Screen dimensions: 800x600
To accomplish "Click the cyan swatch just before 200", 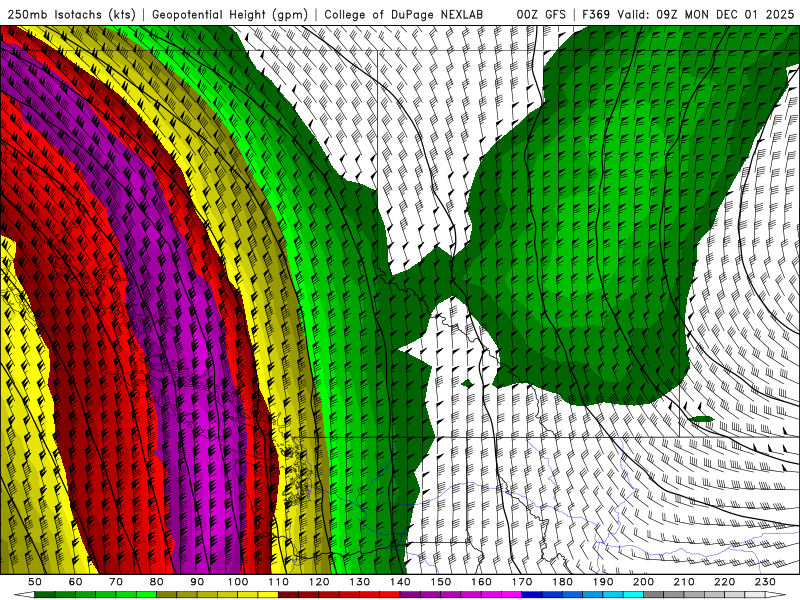I will click(633, 595).
